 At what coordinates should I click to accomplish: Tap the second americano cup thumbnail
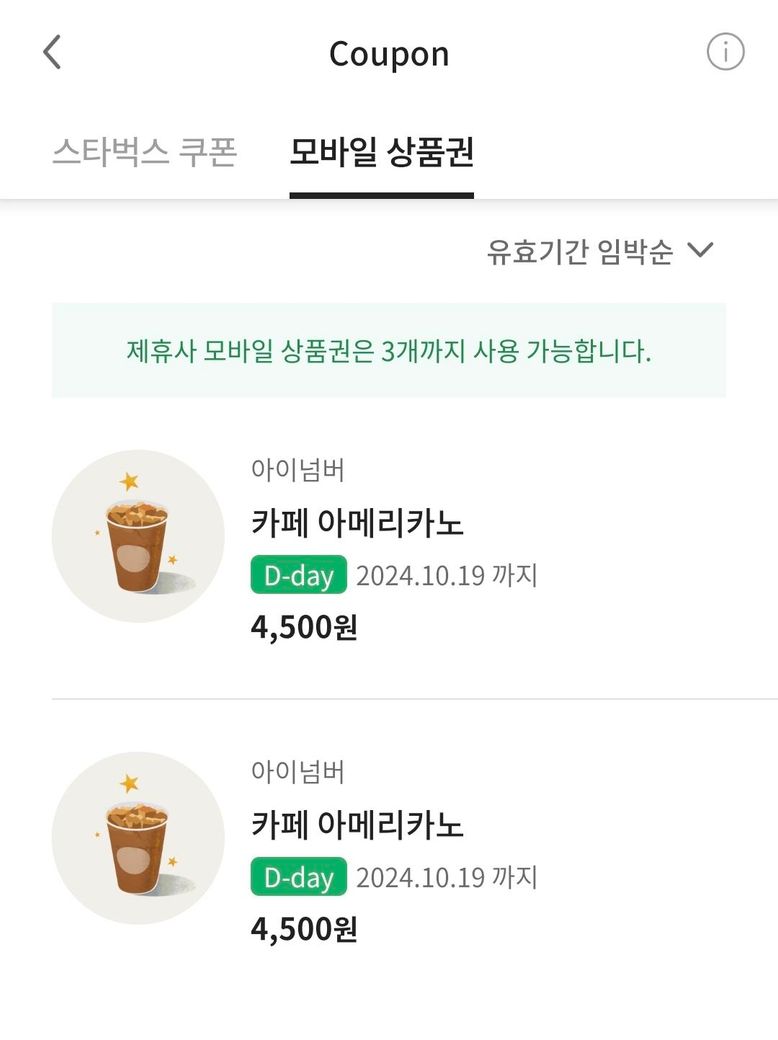(x=138, y=838)
